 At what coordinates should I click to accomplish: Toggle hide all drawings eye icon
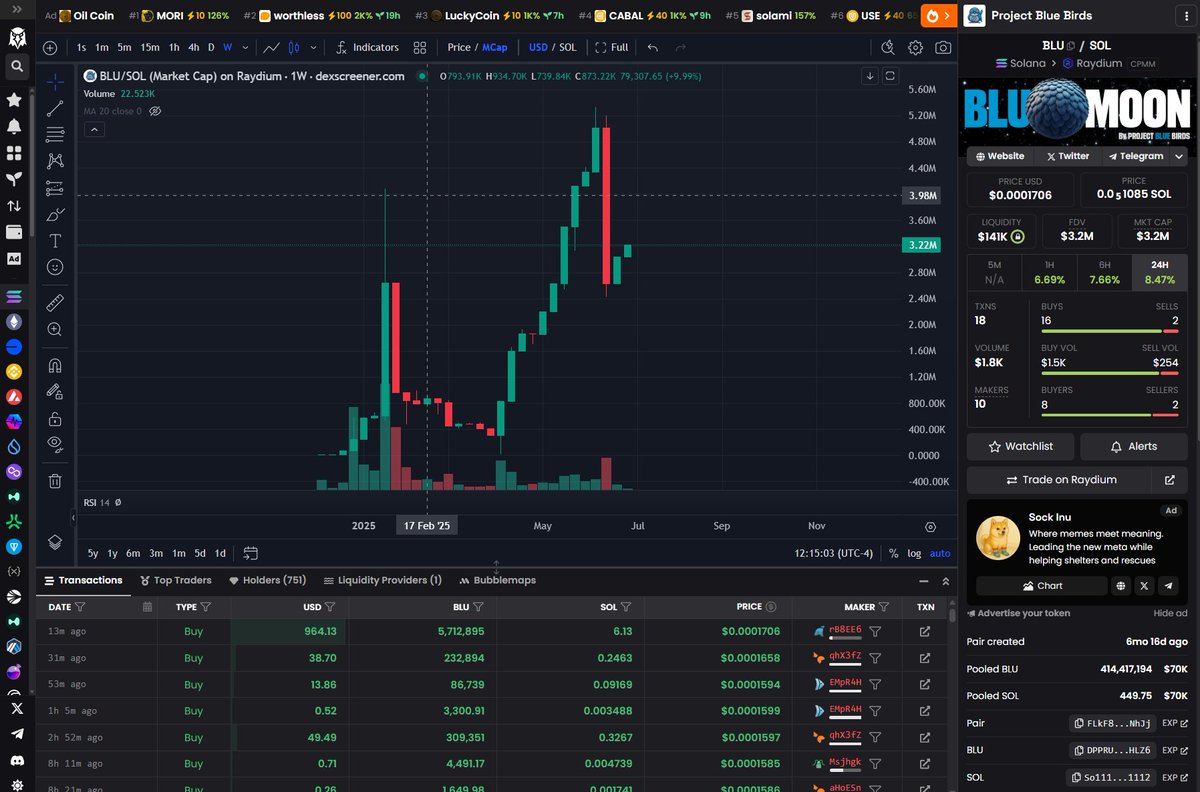[55, 444]
